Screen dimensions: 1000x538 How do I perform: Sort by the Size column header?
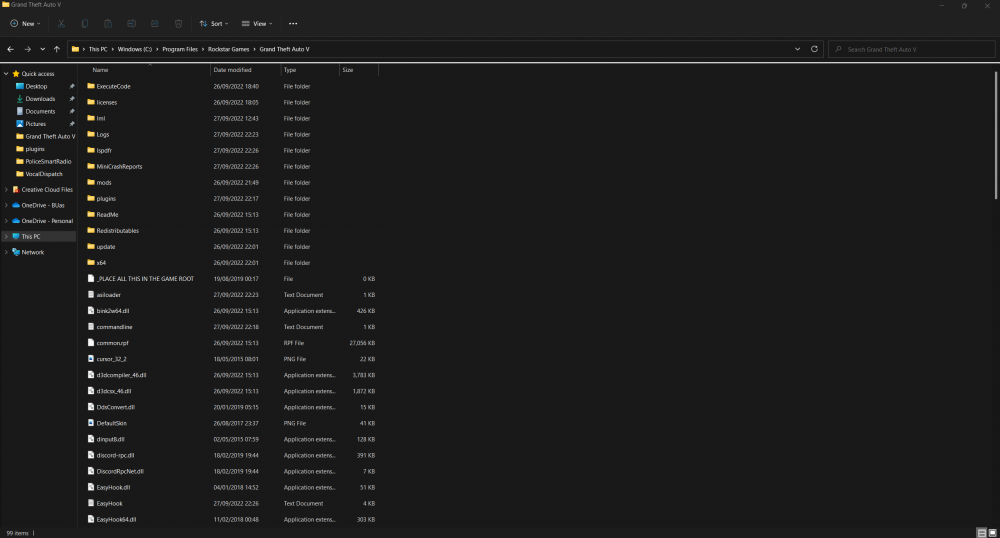pos(348,70)
